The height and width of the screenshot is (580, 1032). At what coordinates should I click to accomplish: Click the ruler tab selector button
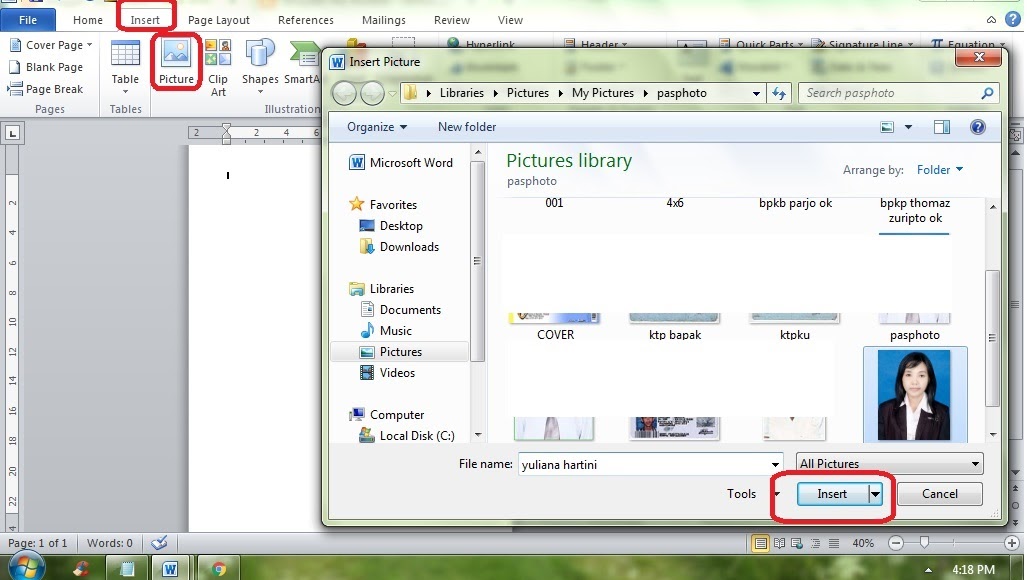13,134
